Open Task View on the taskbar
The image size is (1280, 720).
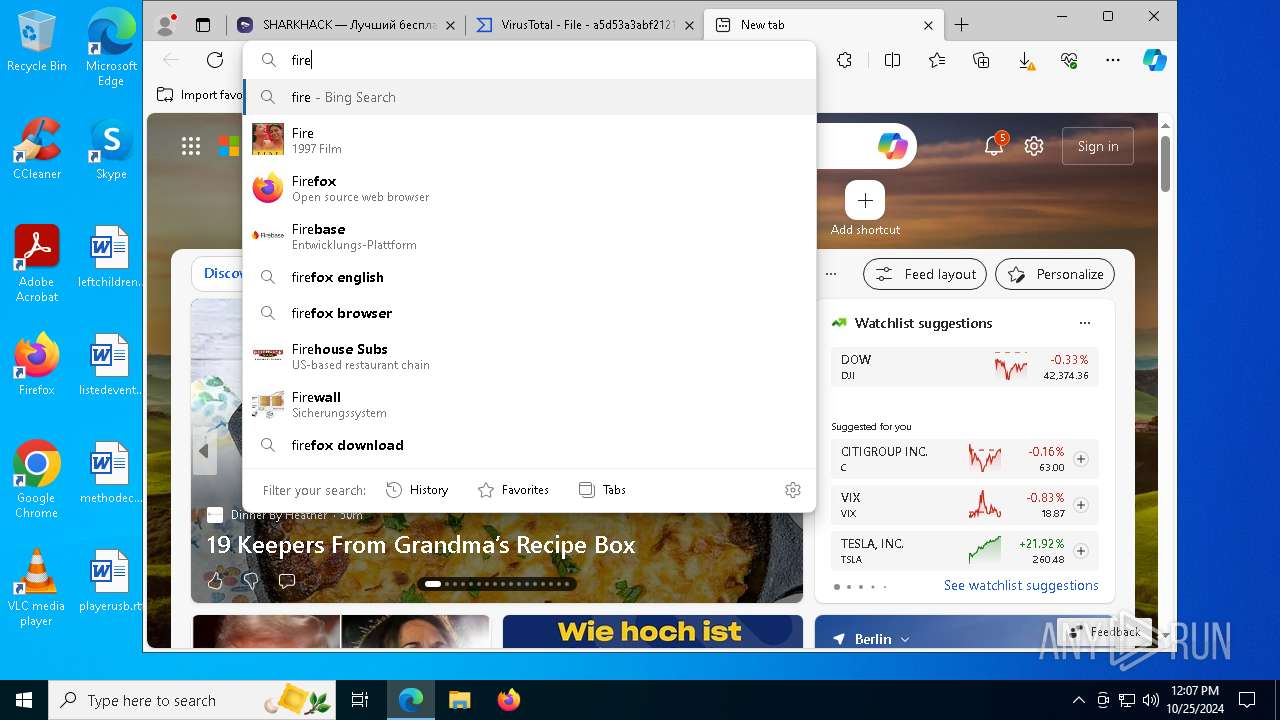pyautogui.click(x=361, y=700)
